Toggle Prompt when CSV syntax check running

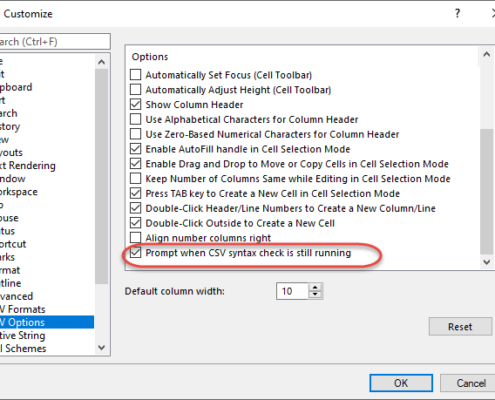[x=135, y=253]
